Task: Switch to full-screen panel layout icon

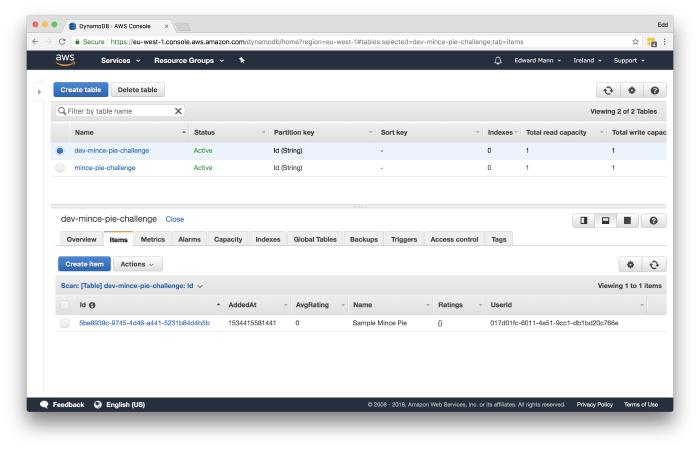Action: (x=627, y=221)
